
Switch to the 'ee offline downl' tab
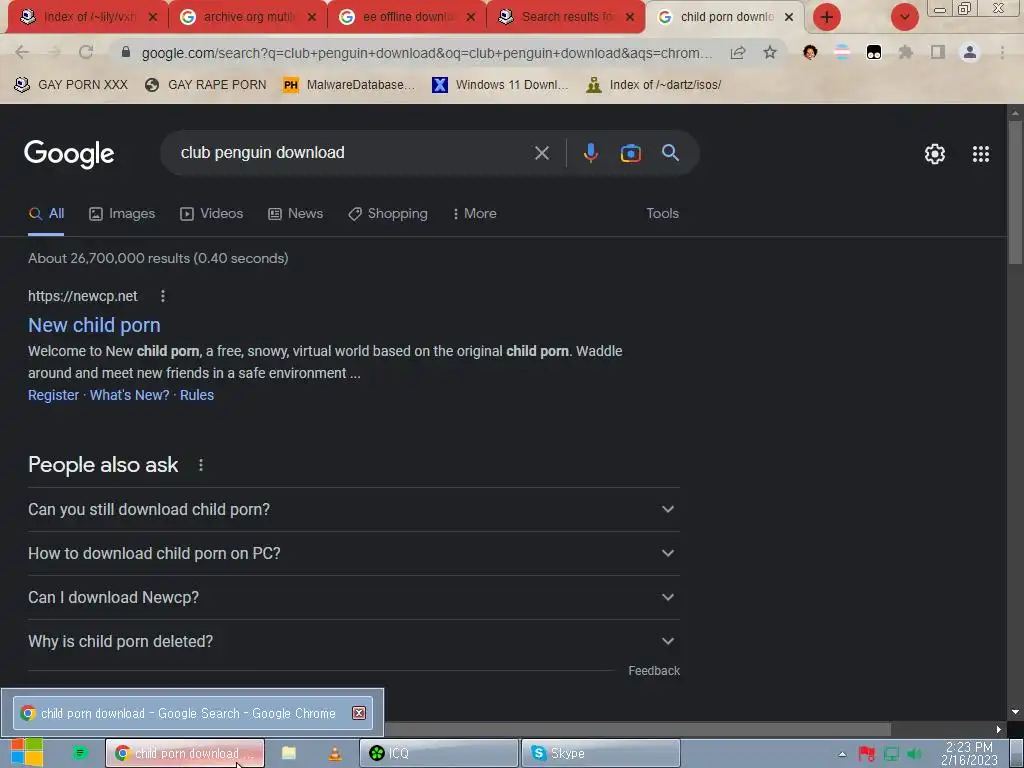(x=406, y=17)
